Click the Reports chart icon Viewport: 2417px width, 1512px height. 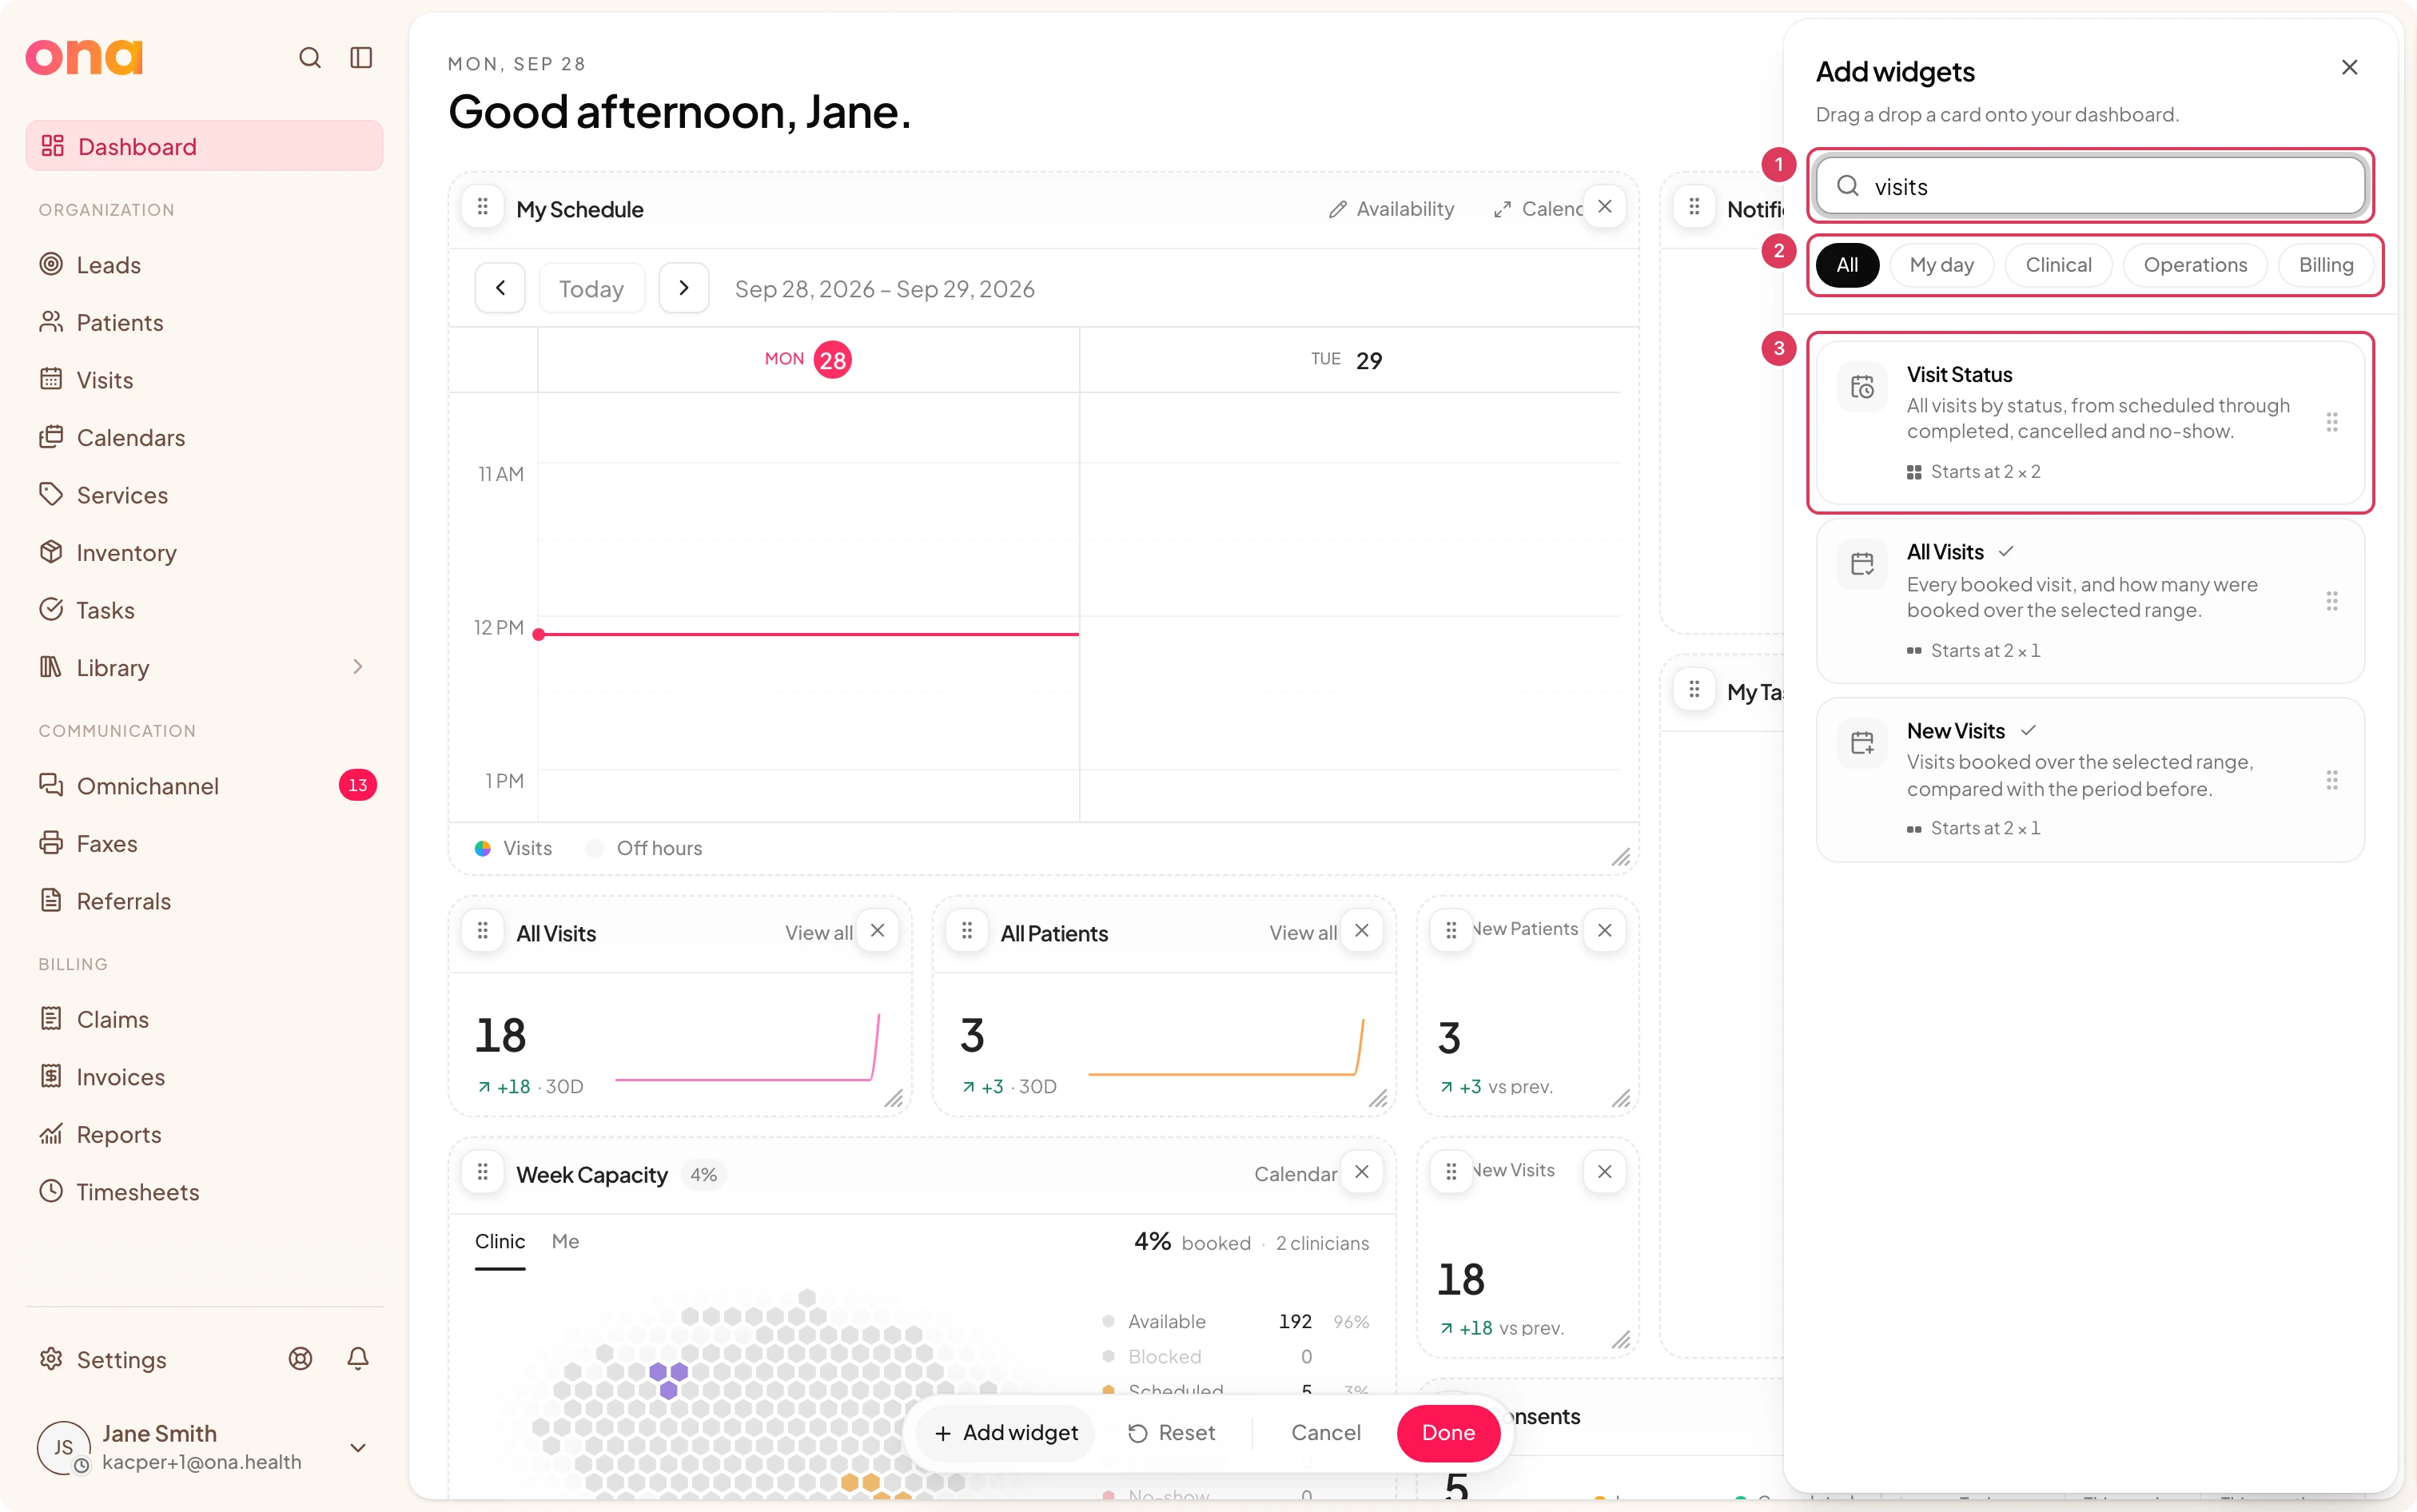point(51,1133)
